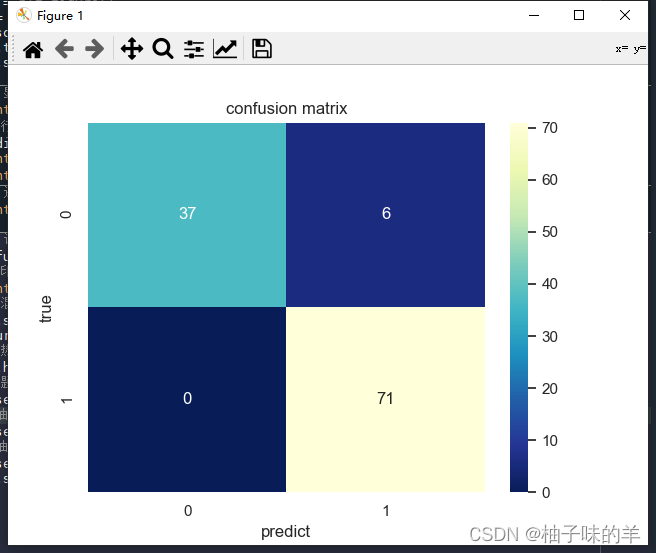Click the heatmap cell with value 0
Screen dimensions: 656x553
187,399
